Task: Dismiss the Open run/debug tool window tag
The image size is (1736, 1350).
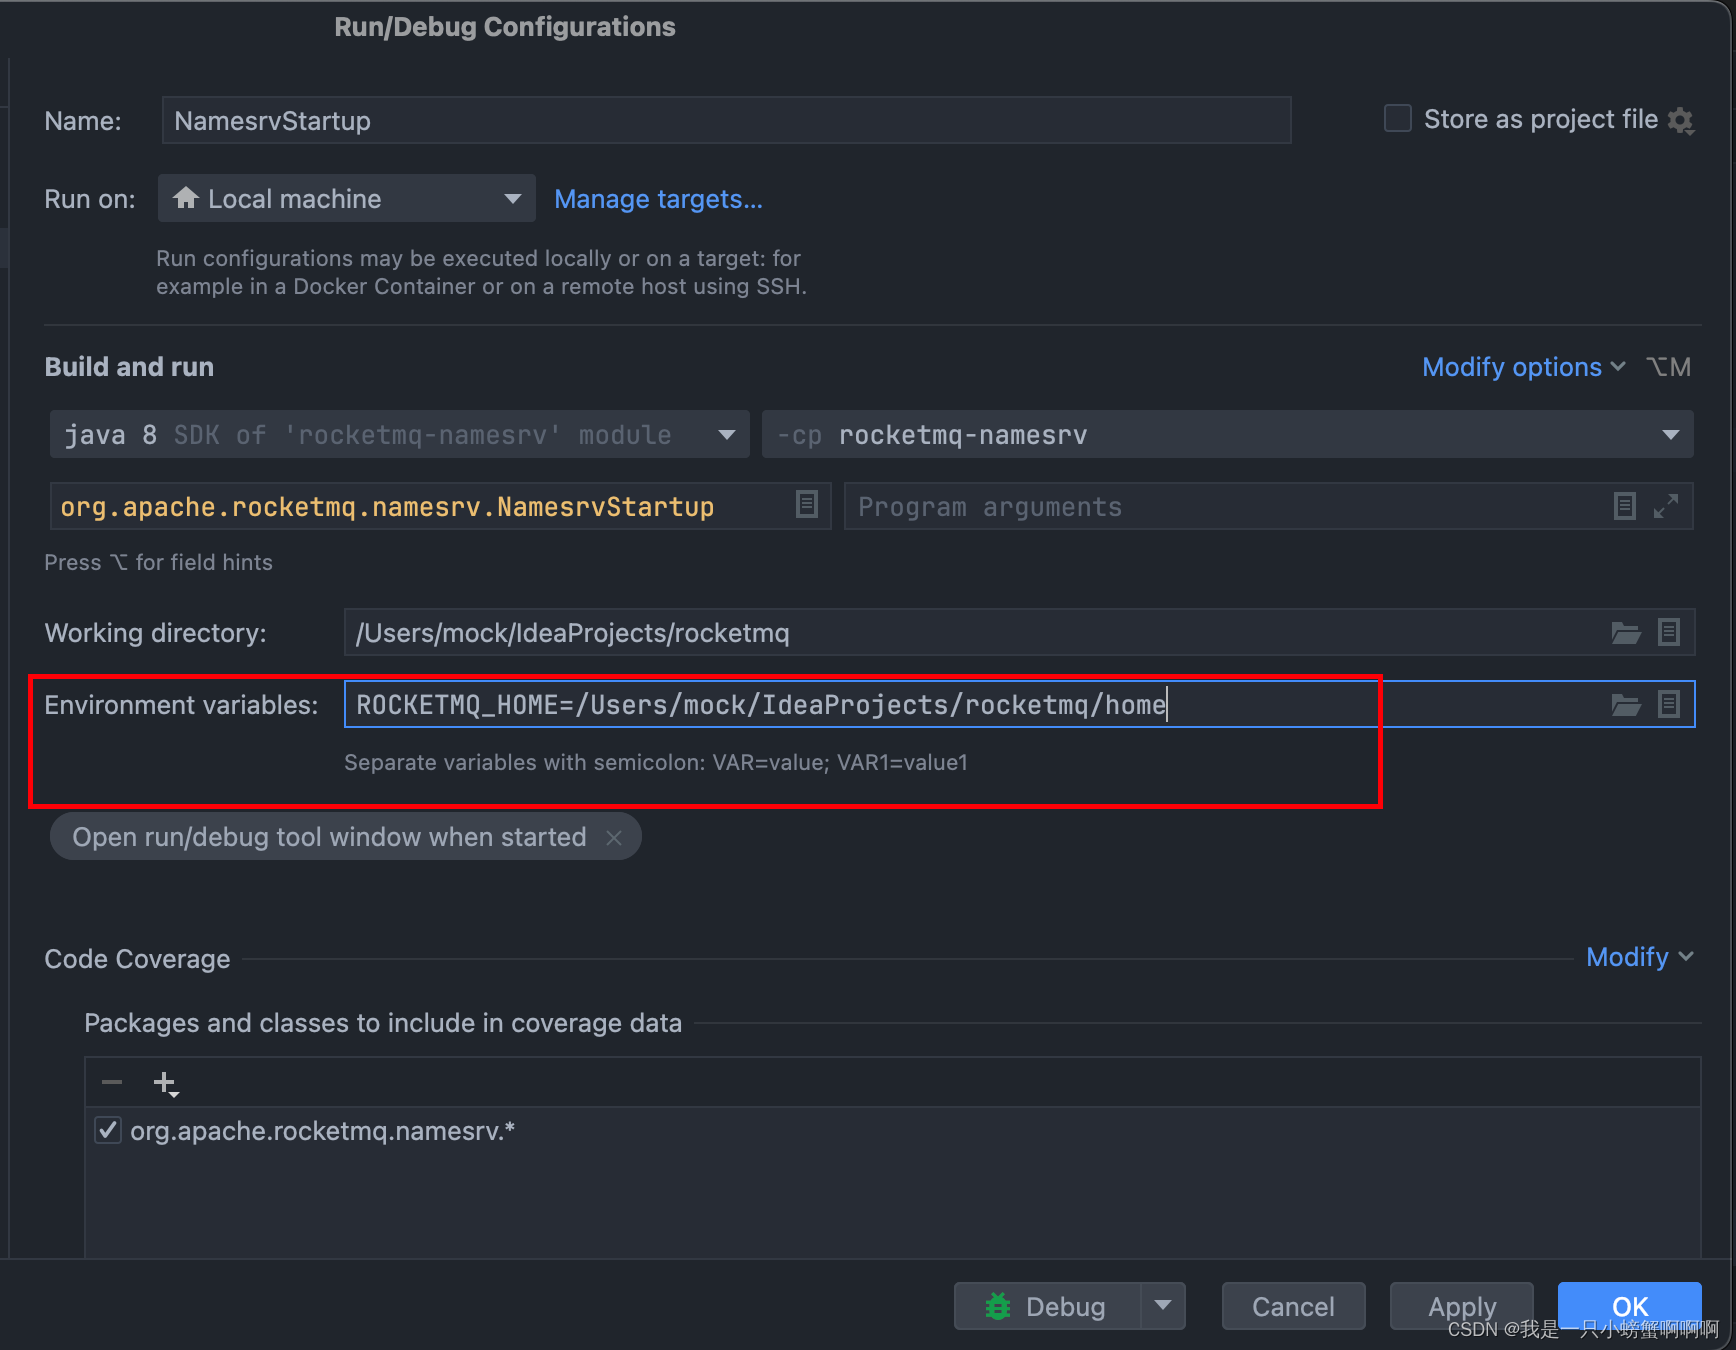Action: pyautogui.click(x=614, y=837)
